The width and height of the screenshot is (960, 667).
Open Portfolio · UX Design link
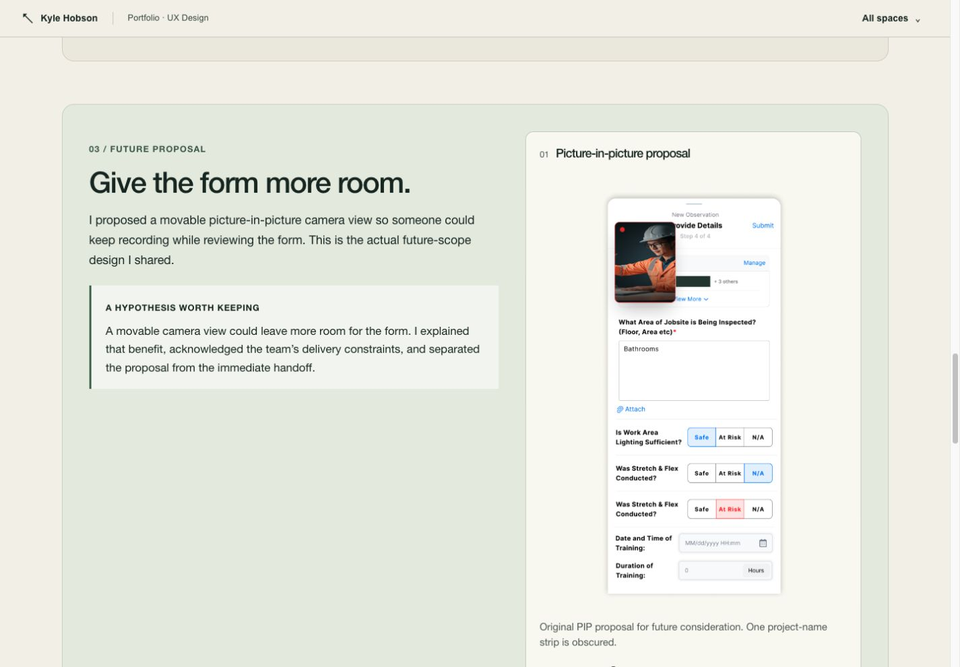168,18
